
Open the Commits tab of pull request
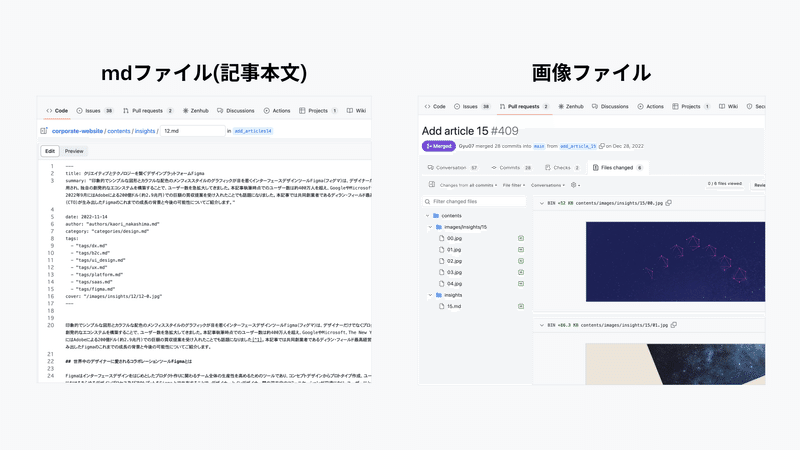[512, 167]
